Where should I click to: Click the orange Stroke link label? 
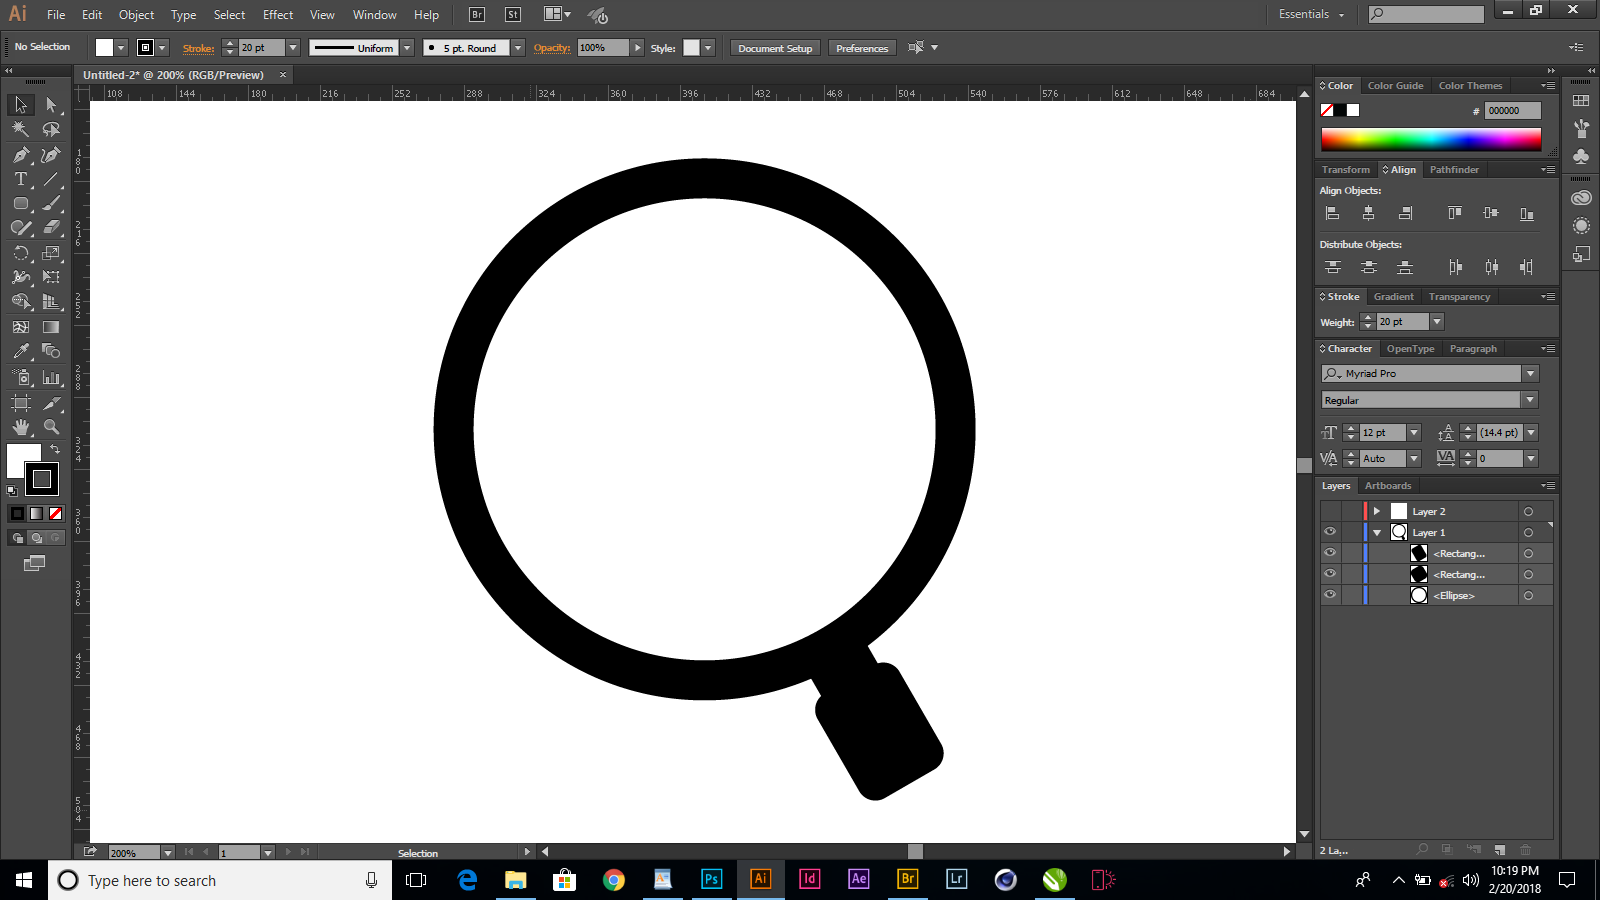pos(198,48)
